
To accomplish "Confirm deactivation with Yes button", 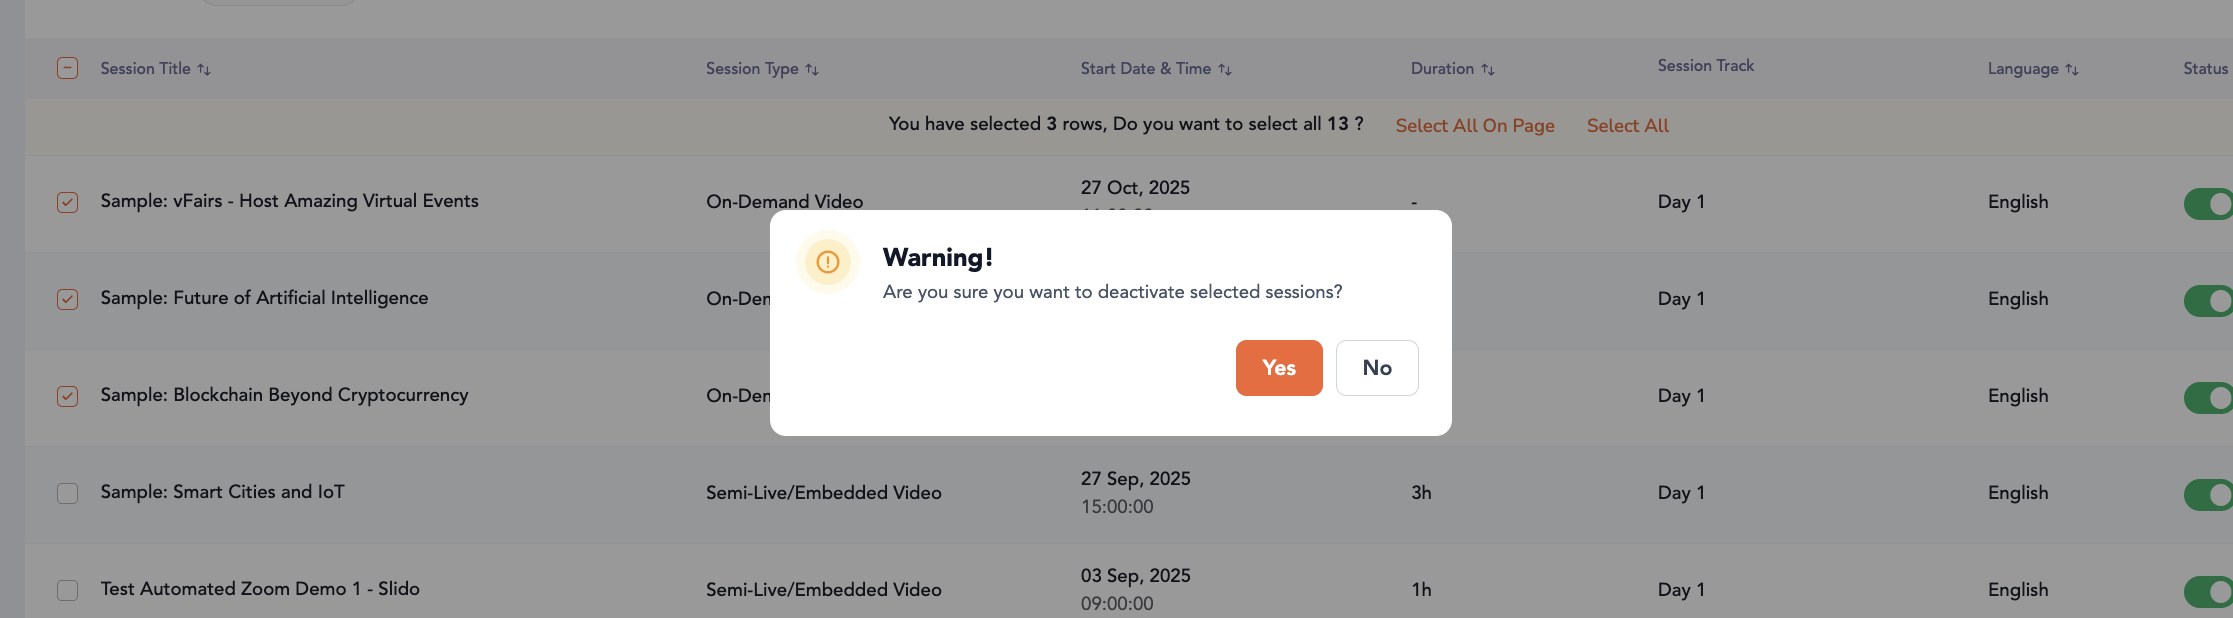I will 1278,368.
